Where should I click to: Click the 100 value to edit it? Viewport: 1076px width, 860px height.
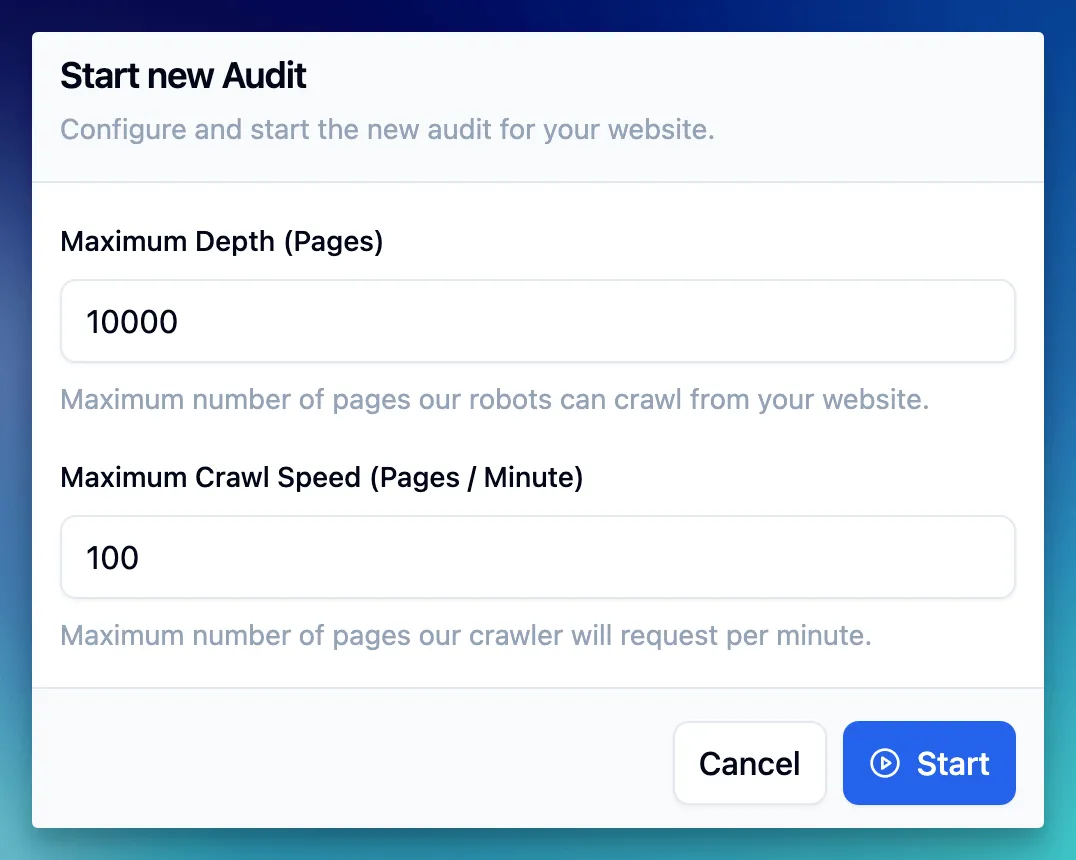point(112,557)
